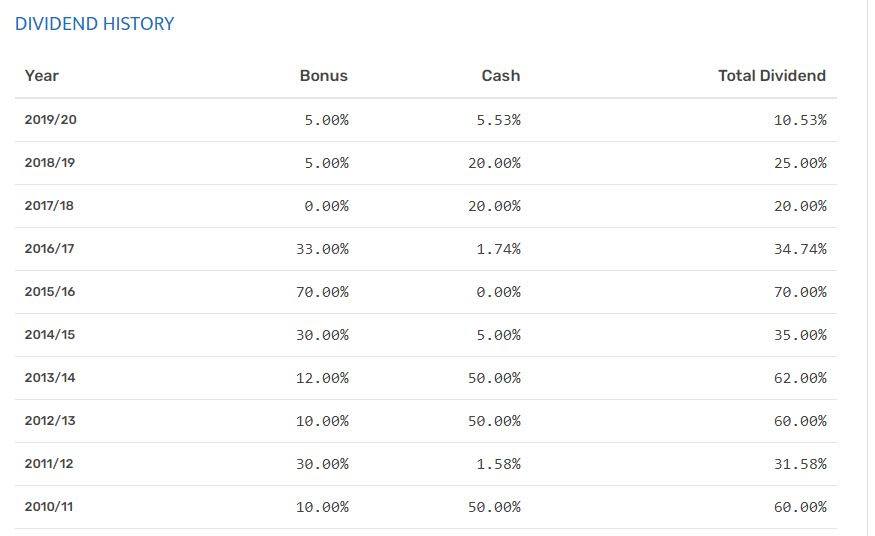Click the 62.00% total dividend value
Viewport: 875px width, 536px height.
pyautogui.click(x=800, y=378)
